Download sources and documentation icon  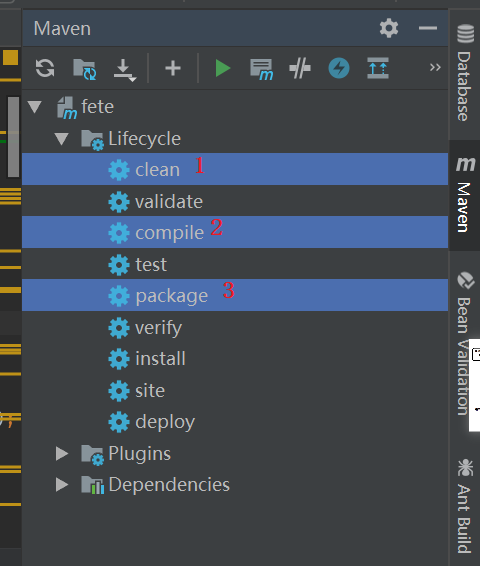[x=125, y=70]
